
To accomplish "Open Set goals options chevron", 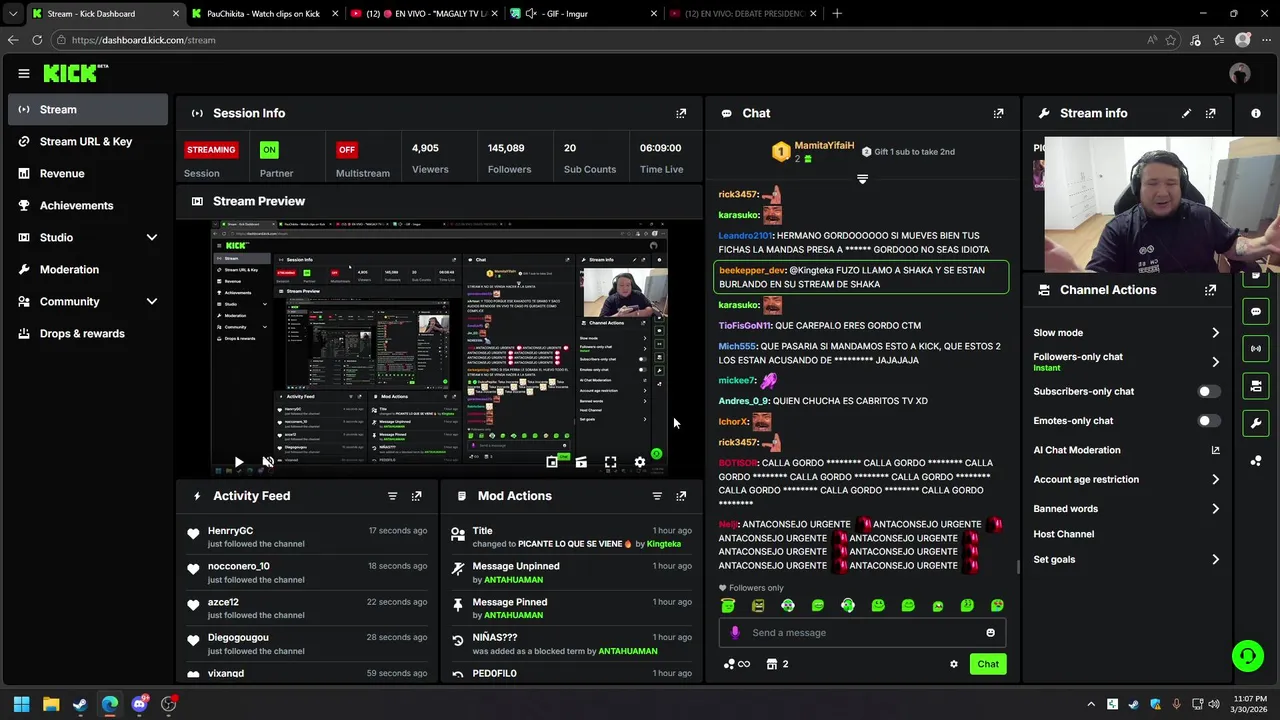I will coord(1215,560).
